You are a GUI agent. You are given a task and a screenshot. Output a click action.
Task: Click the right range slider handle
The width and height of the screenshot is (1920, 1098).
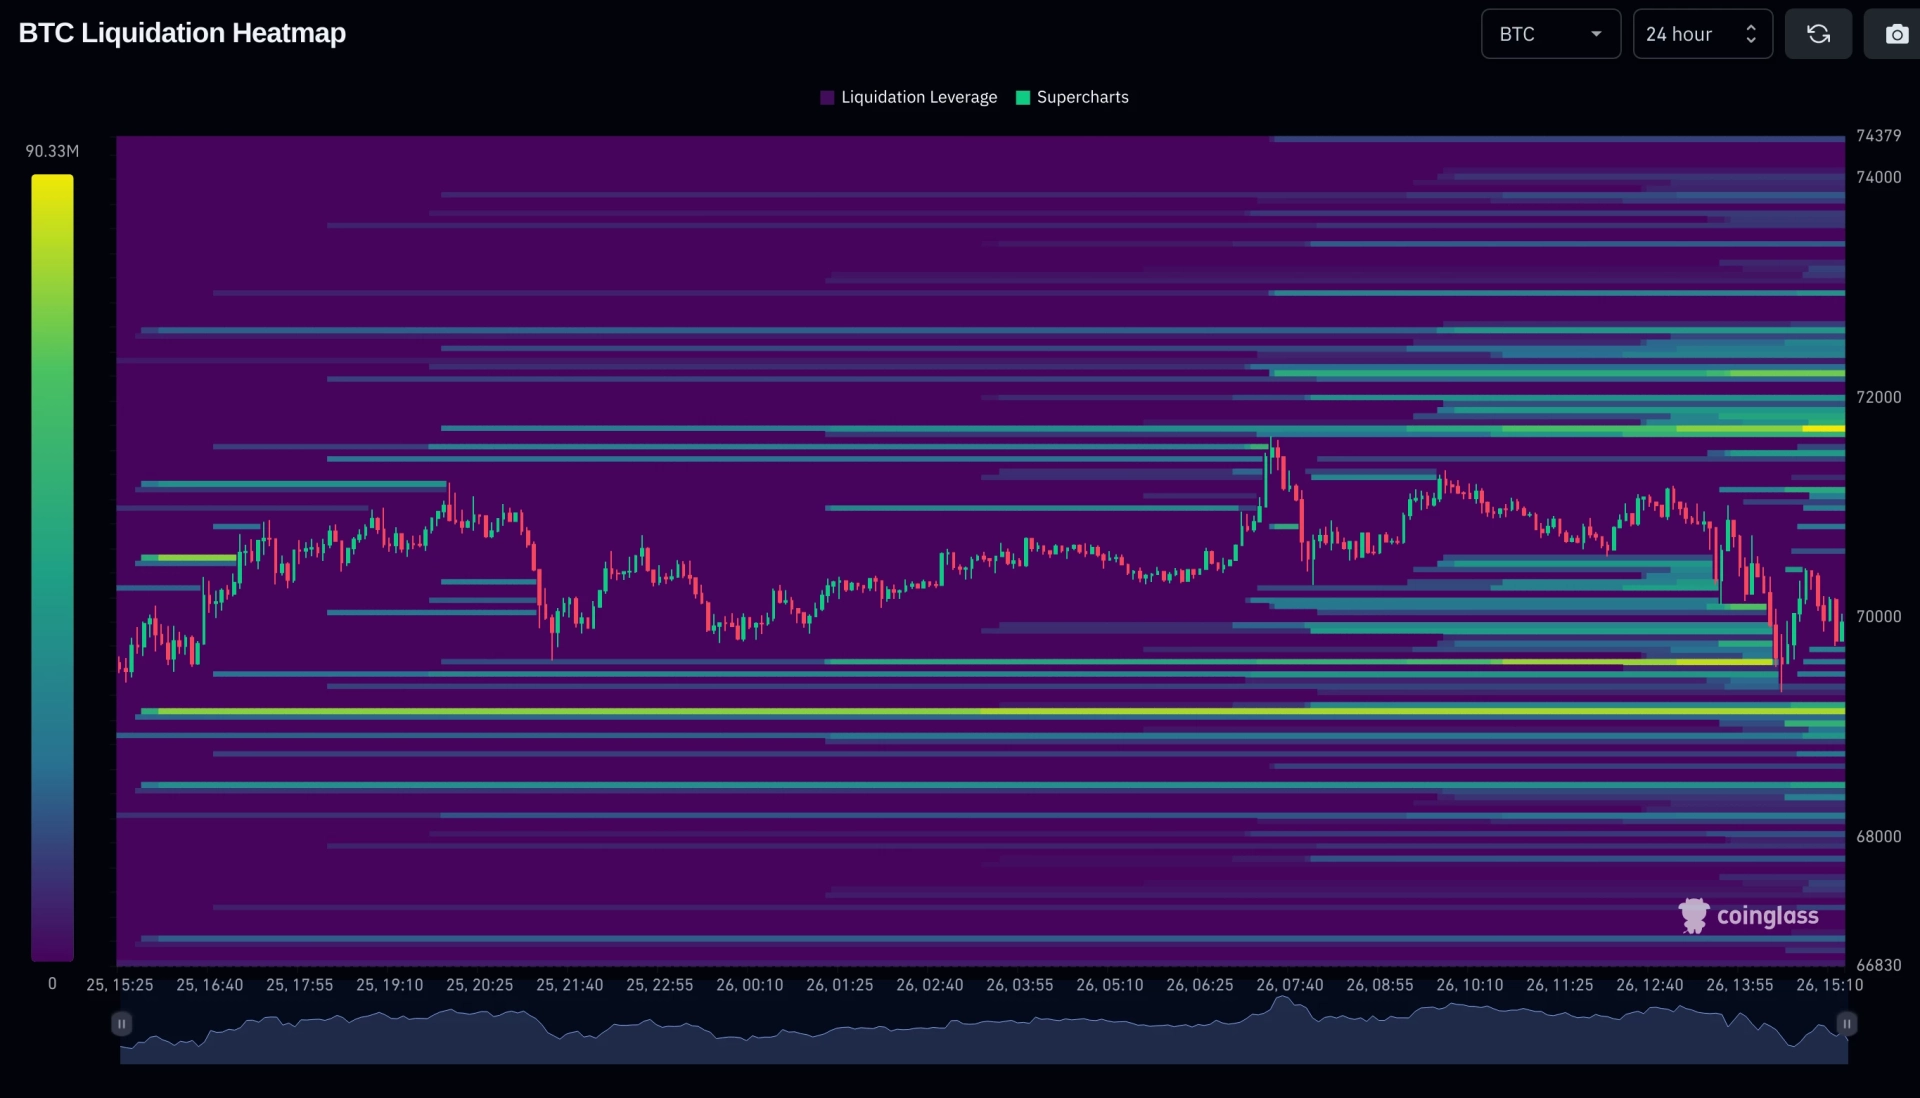[x=1846, y=1023]
